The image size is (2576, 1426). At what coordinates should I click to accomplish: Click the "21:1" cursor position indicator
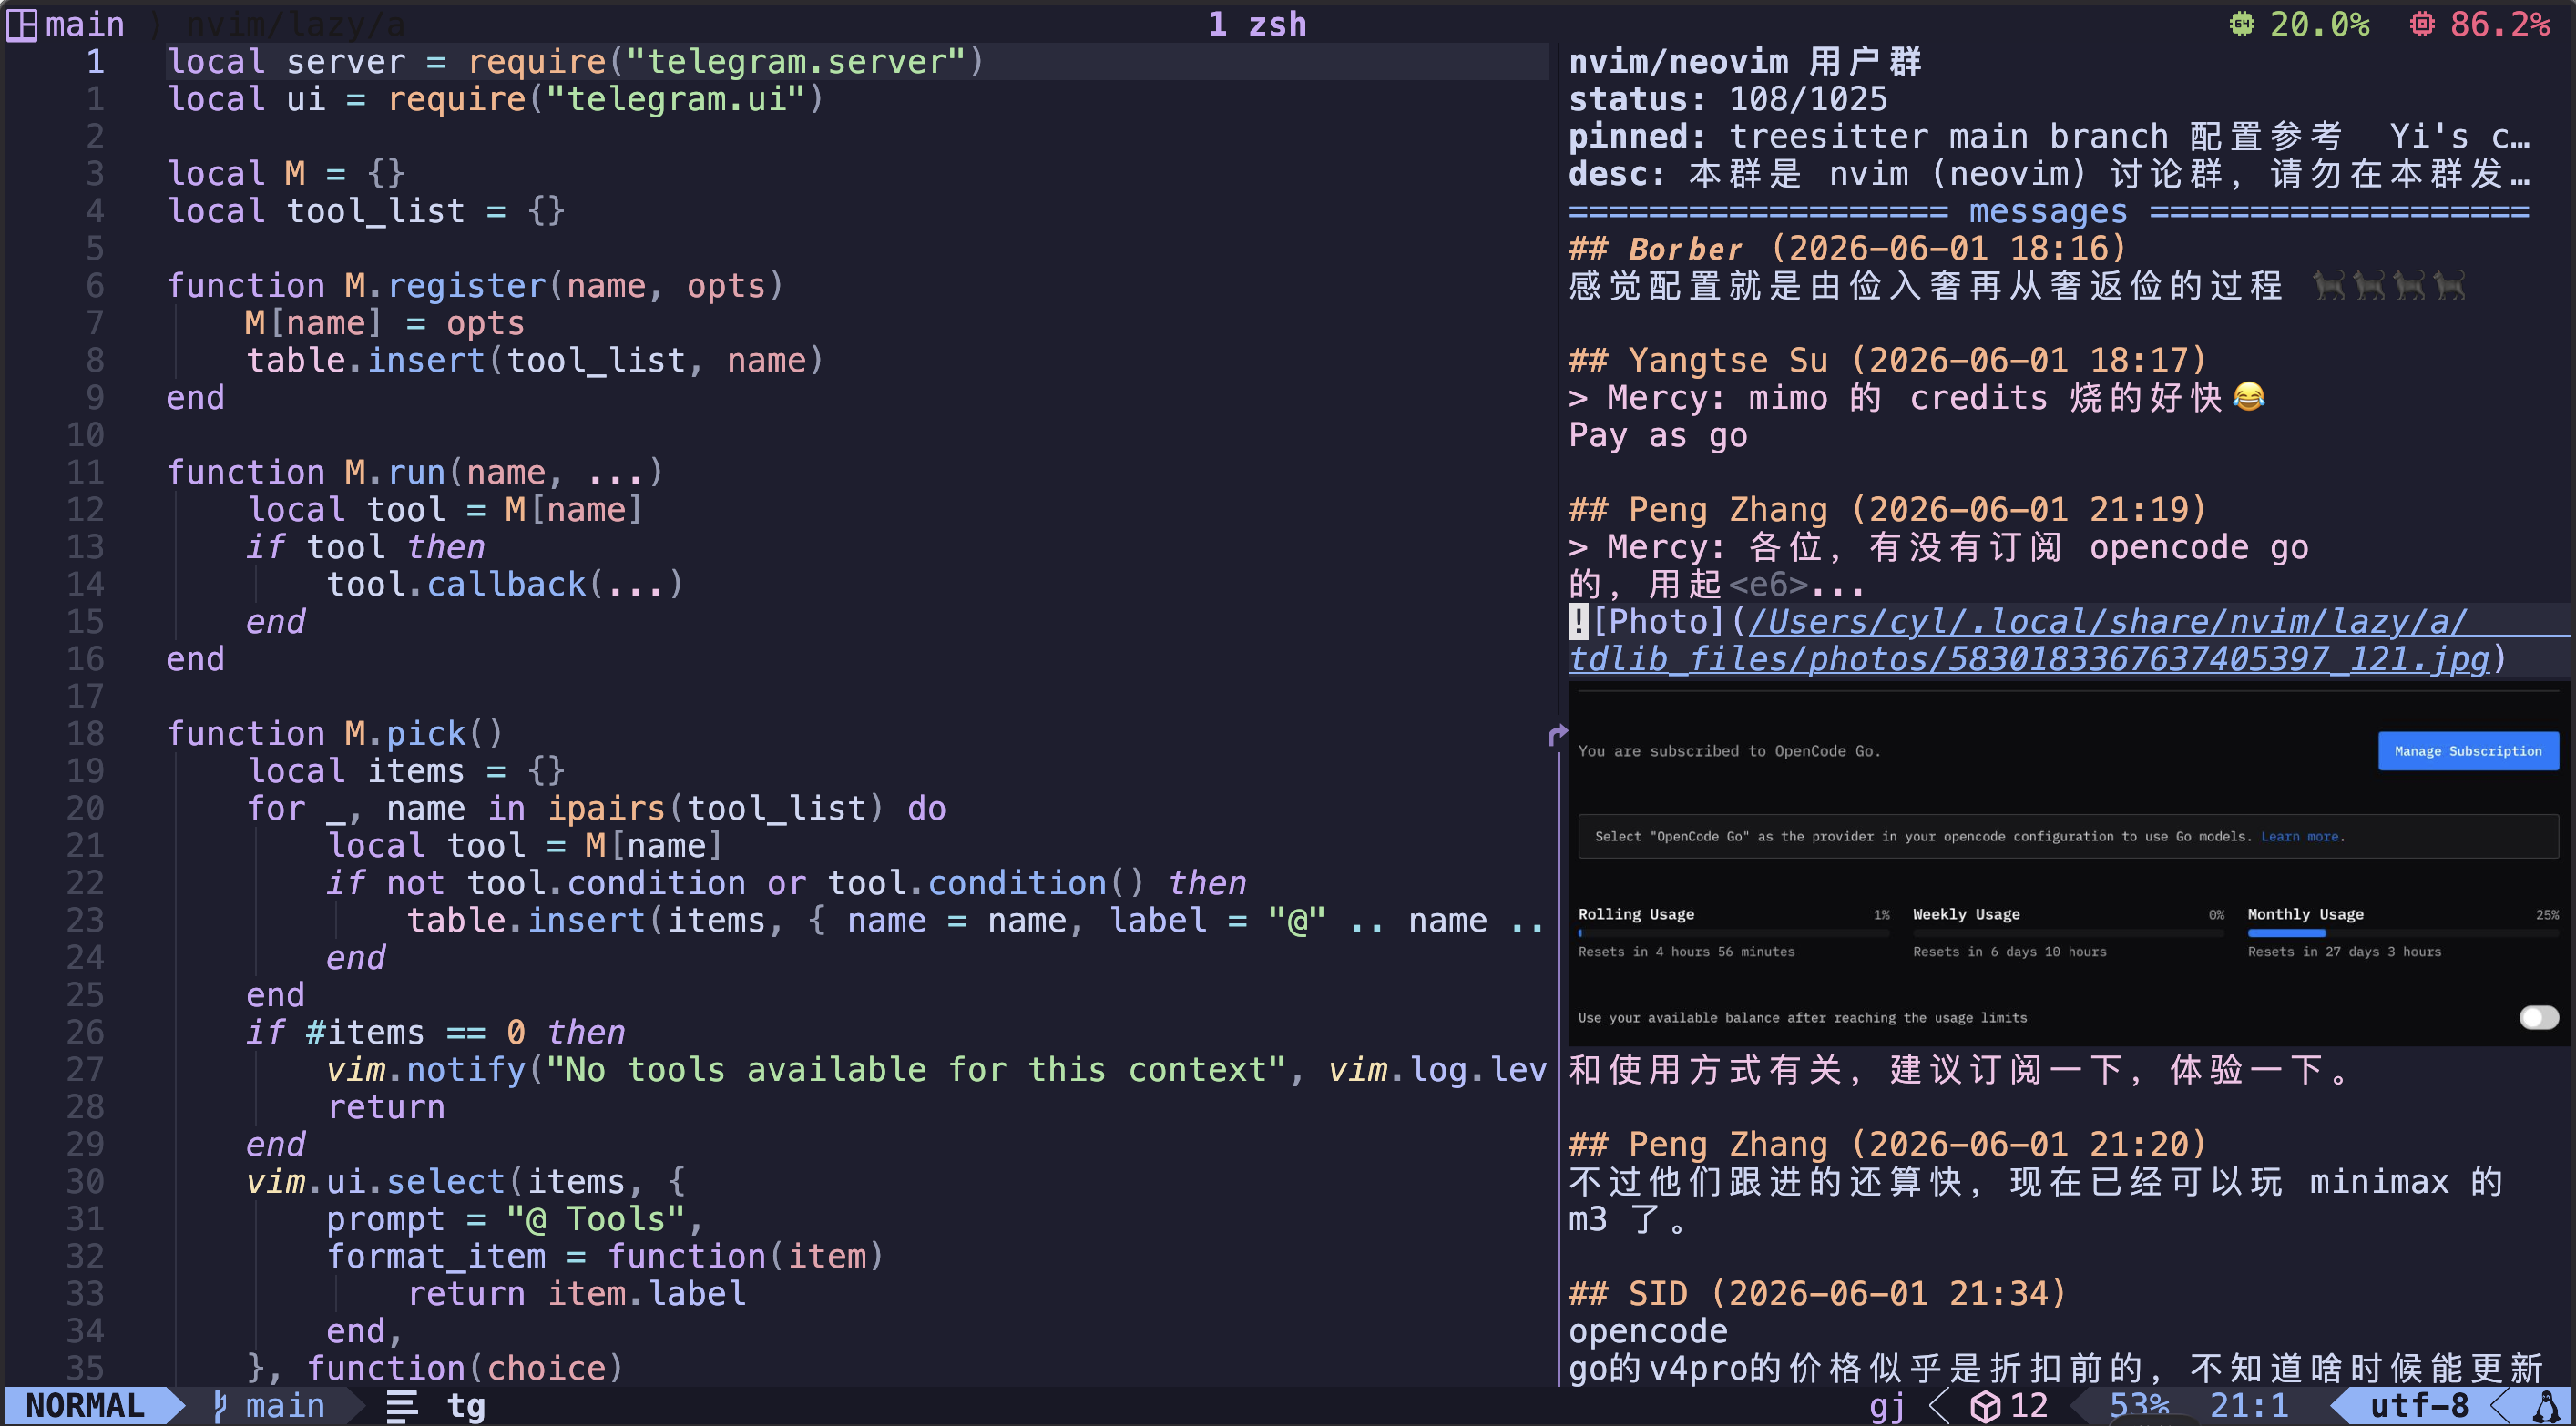[x=2249, y=1406]
